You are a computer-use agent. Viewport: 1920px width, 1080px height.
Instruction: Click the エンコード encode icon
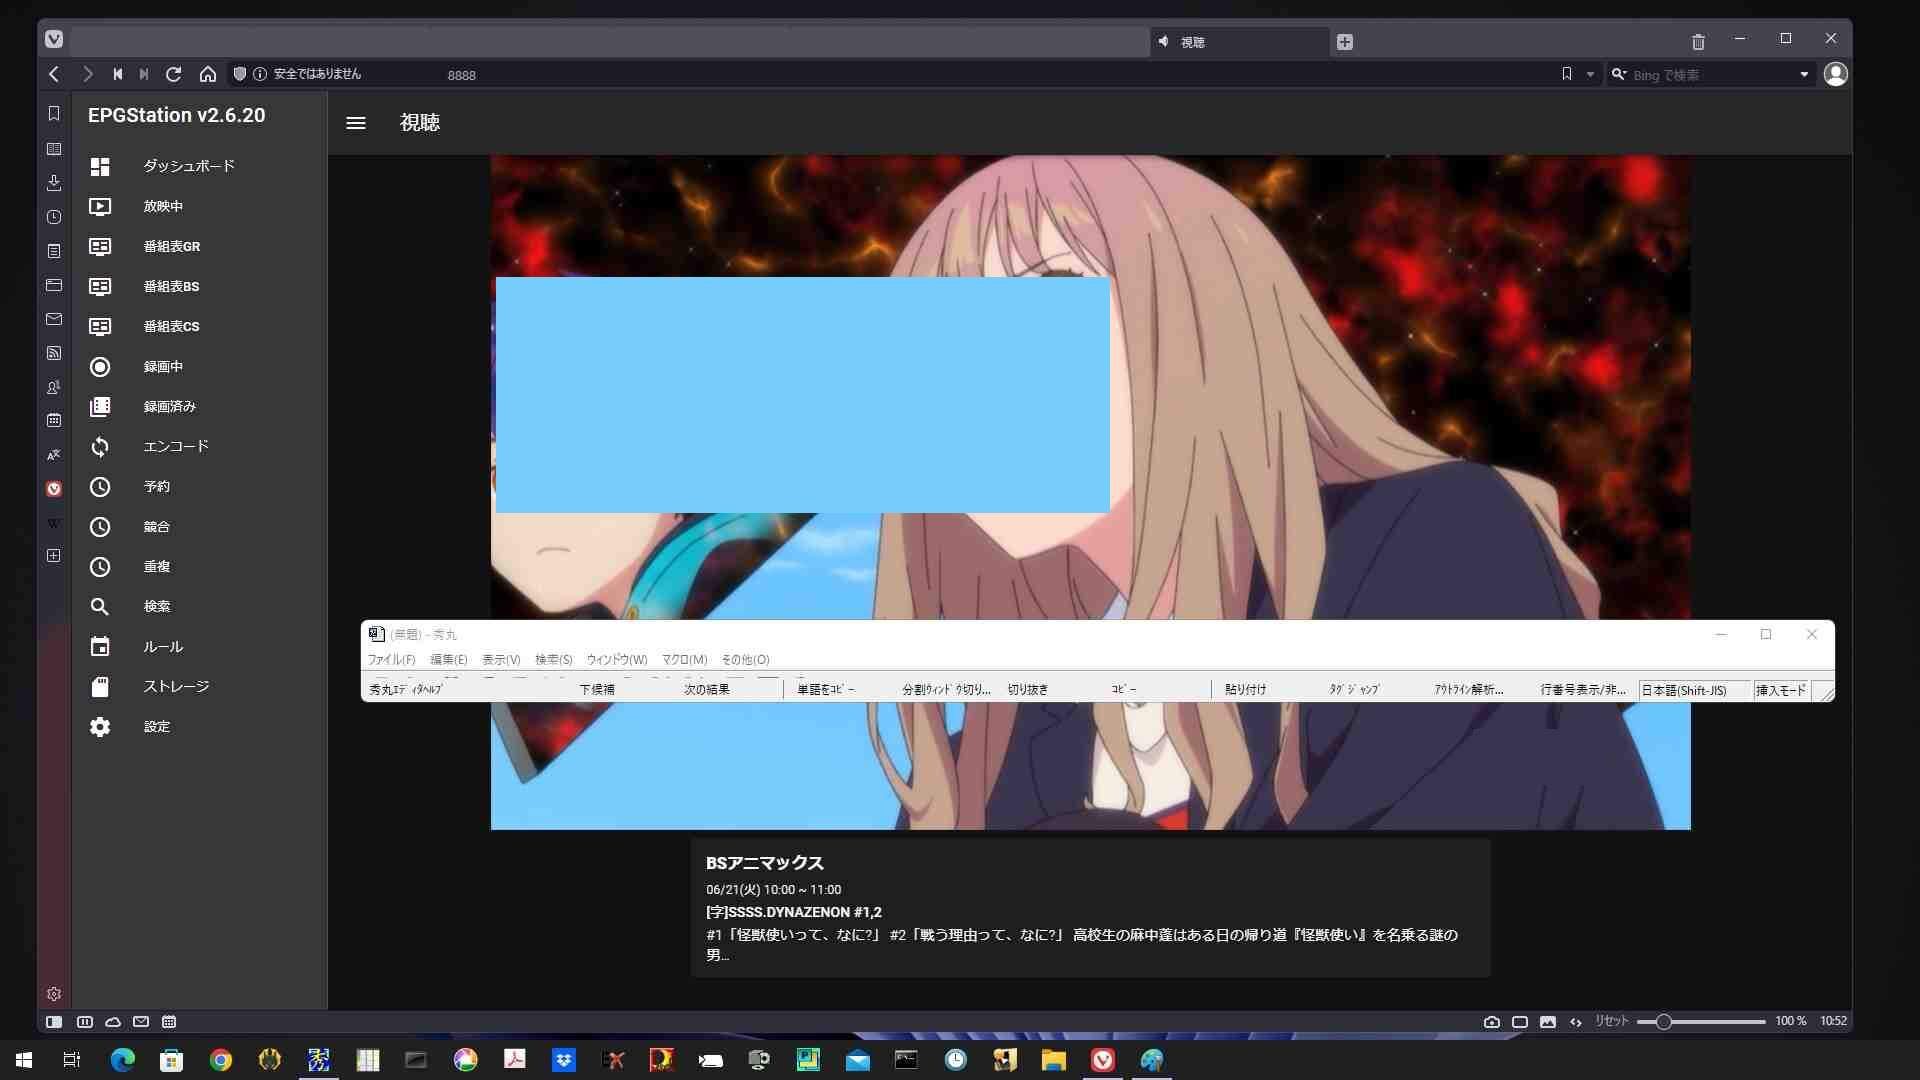coord(100,447)
